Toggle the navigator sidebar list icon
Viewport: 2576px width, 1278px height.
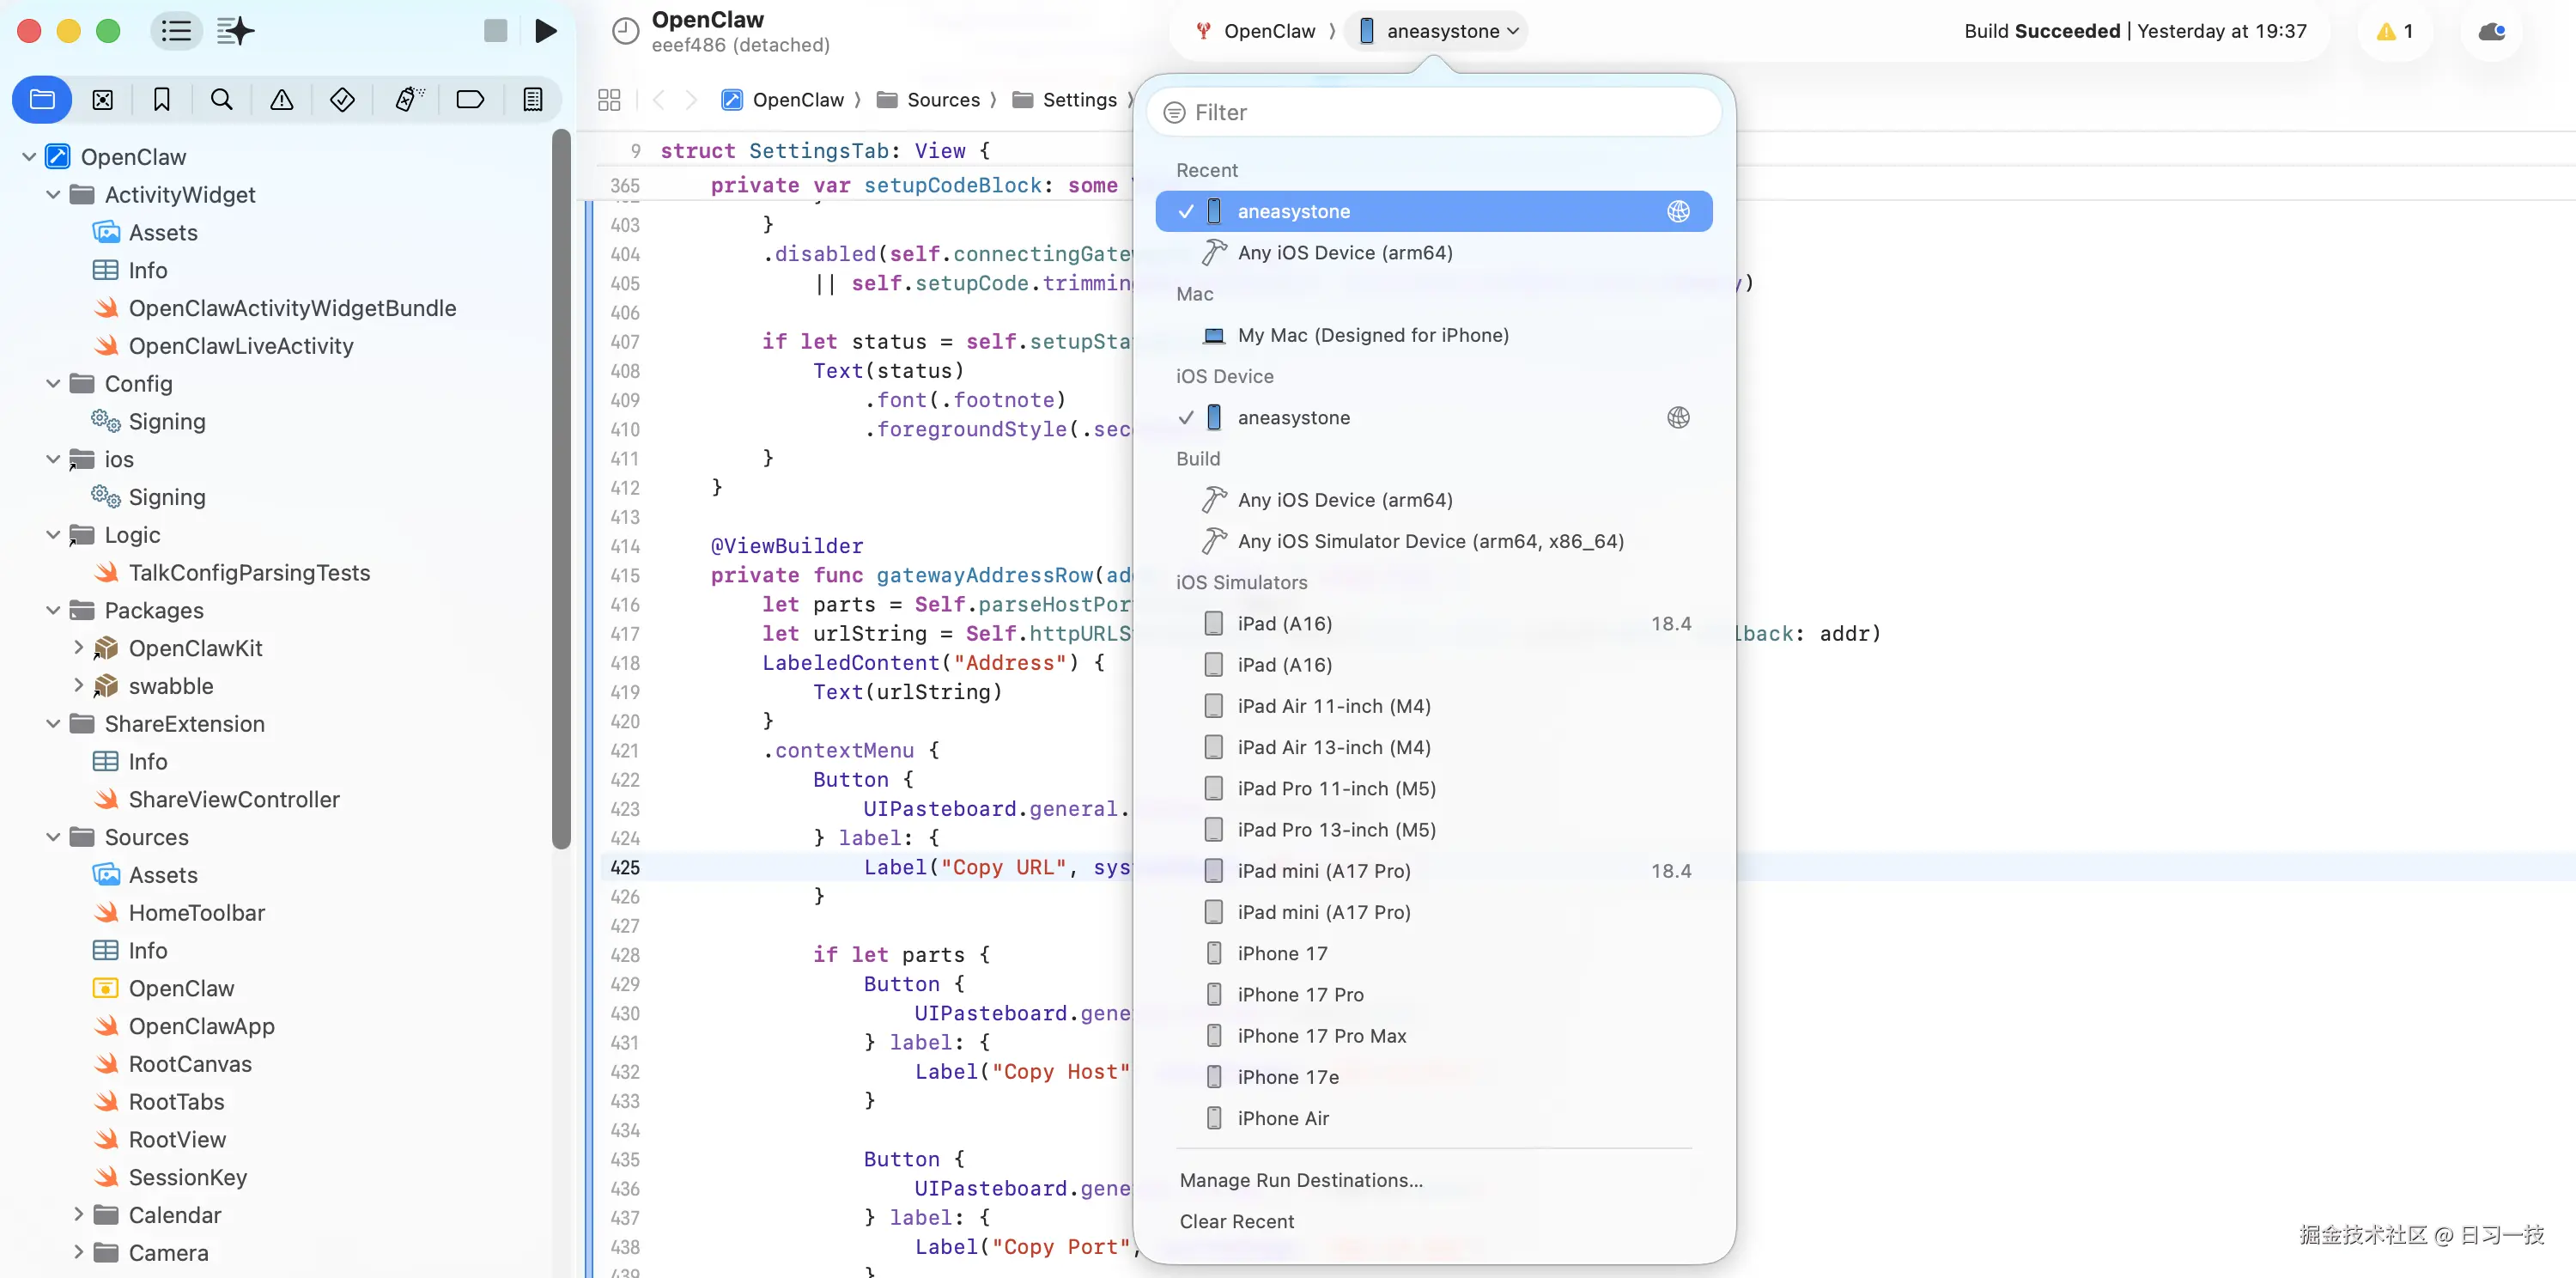(x=176, y=31)
